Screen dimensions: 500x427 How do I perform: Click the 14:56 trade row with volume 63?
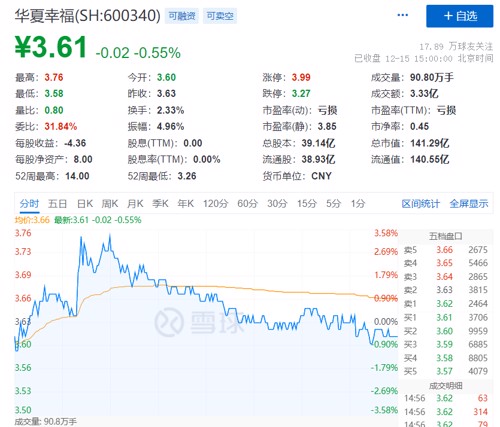coord(445,398)
